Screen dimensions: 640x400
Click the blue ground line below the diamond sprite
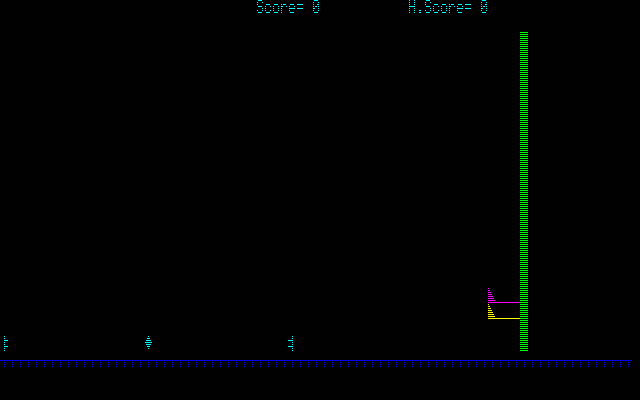pyautogui.click(x=148, y=362)
